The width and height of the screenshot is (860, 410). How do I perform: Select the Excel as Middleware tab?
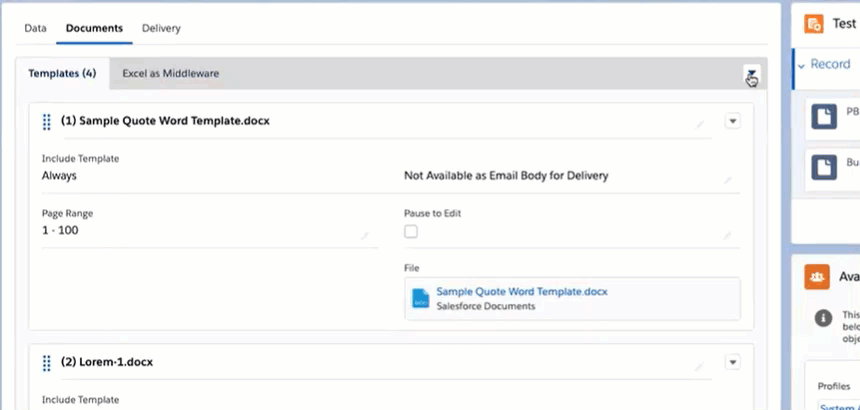(x=170, y=73)
